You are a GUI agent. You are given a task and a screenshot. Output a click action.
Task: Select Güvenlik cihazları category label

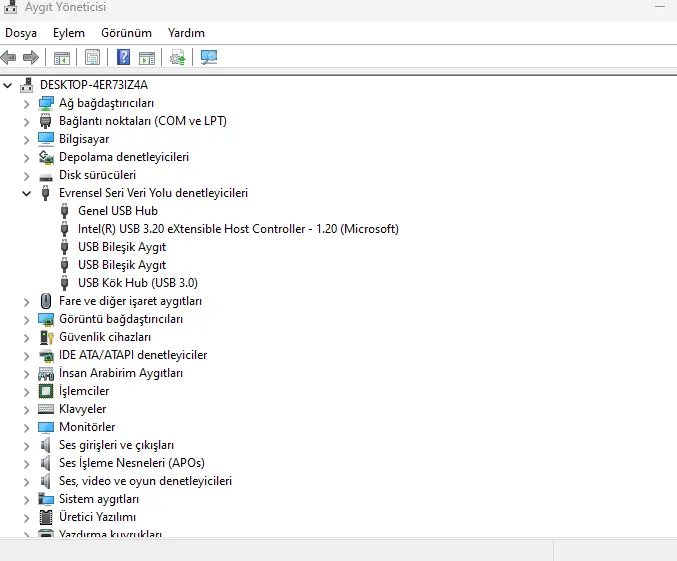click(x=105, y=337)
